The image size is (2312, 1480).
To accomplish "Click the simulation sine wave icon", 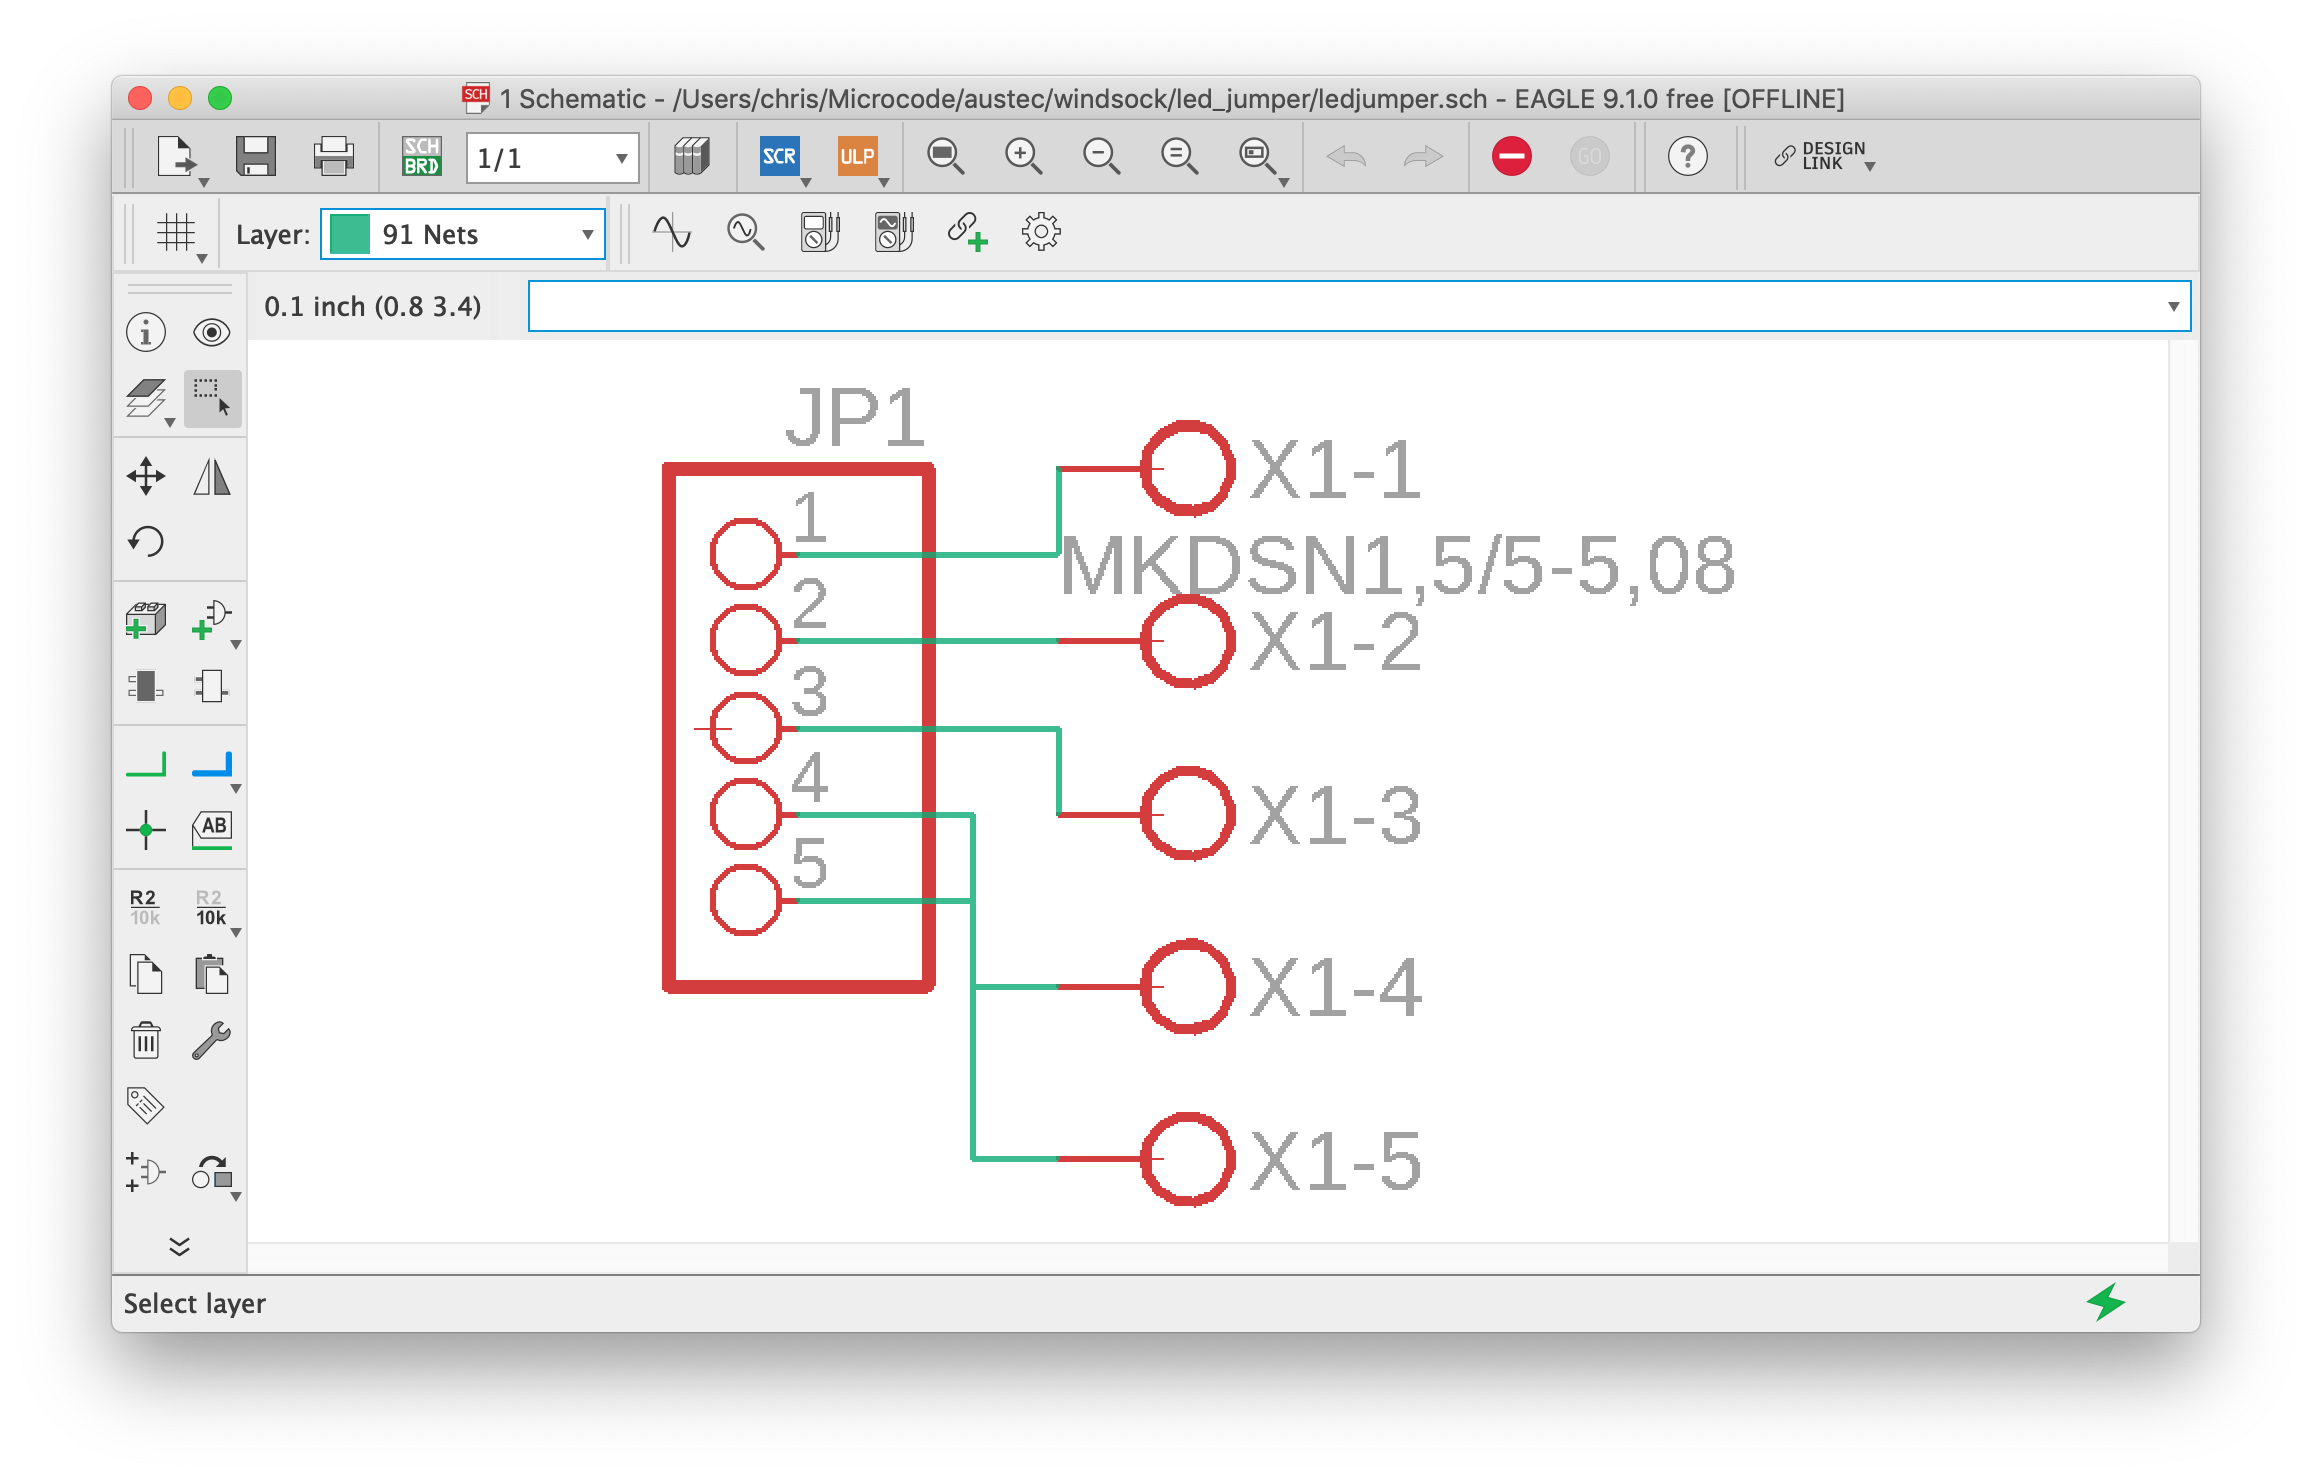I will coord(672,232).
